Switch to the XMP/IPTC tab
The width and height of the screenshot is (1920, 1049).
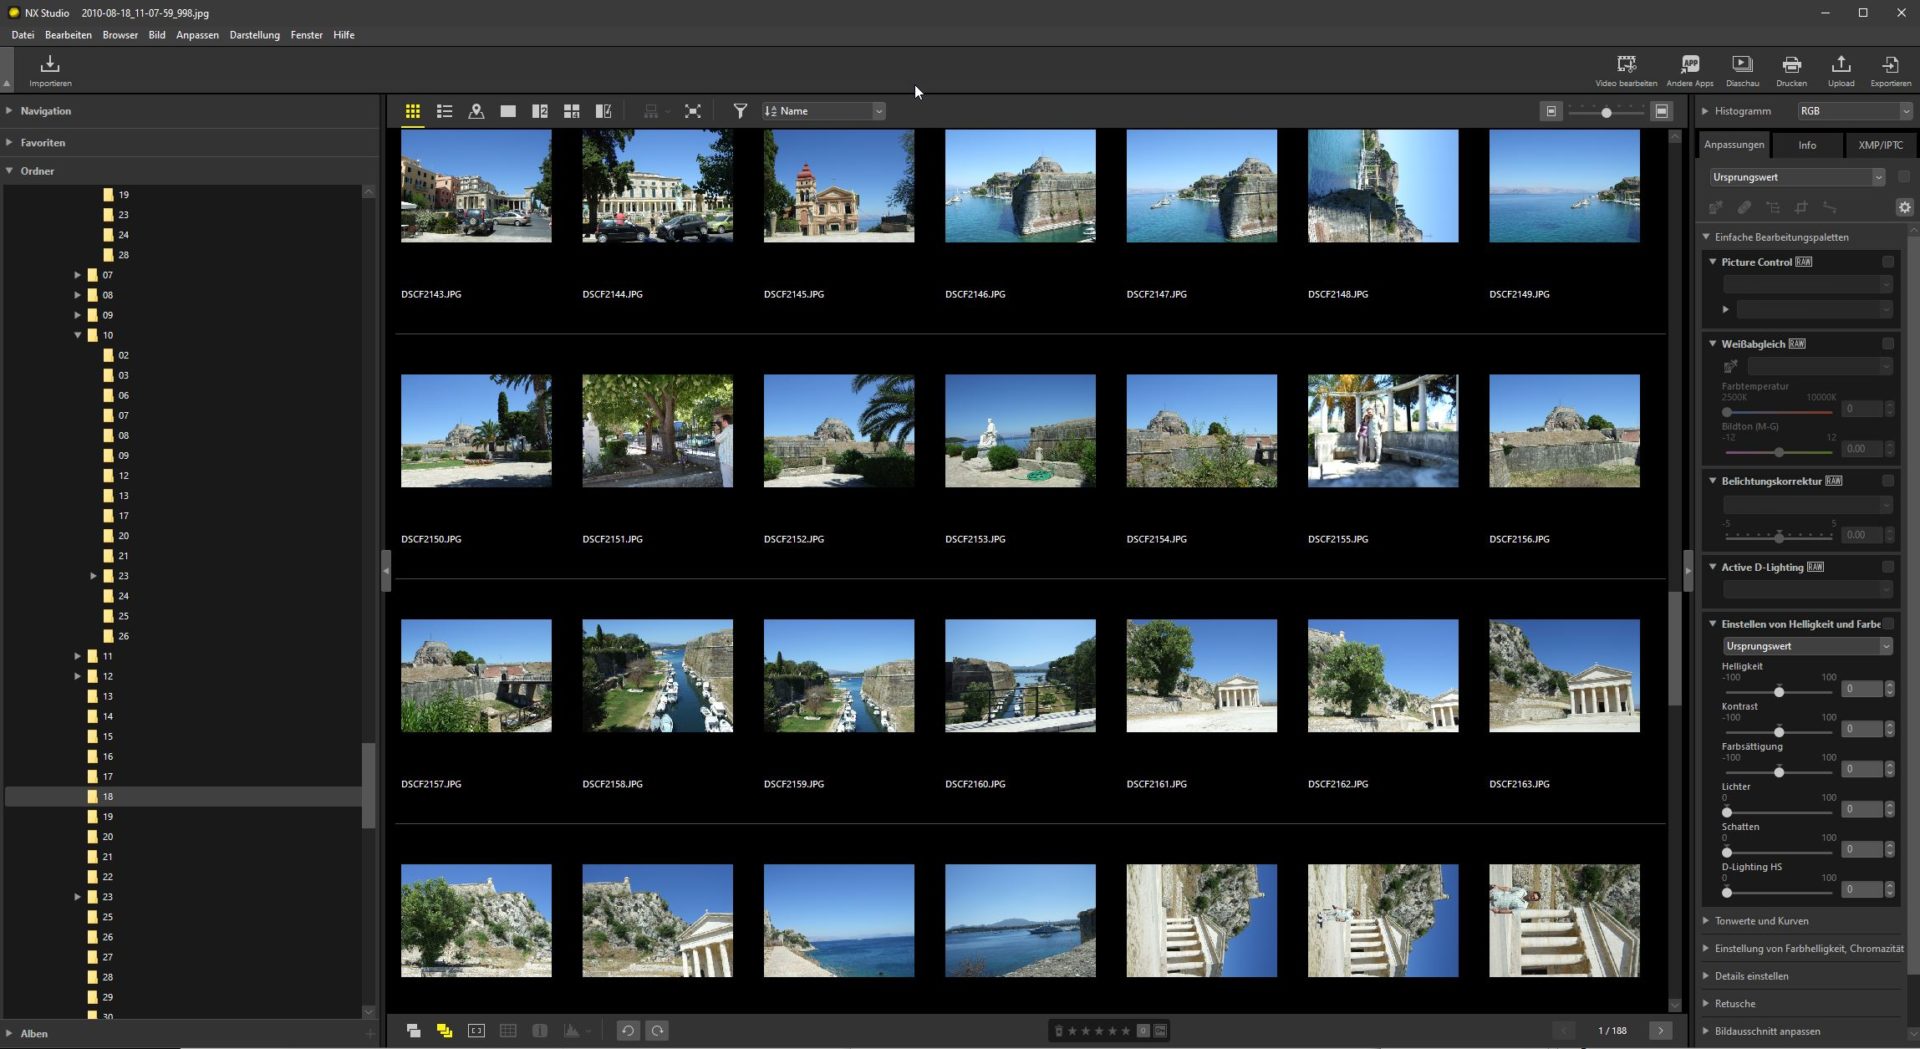(1880, 145)
